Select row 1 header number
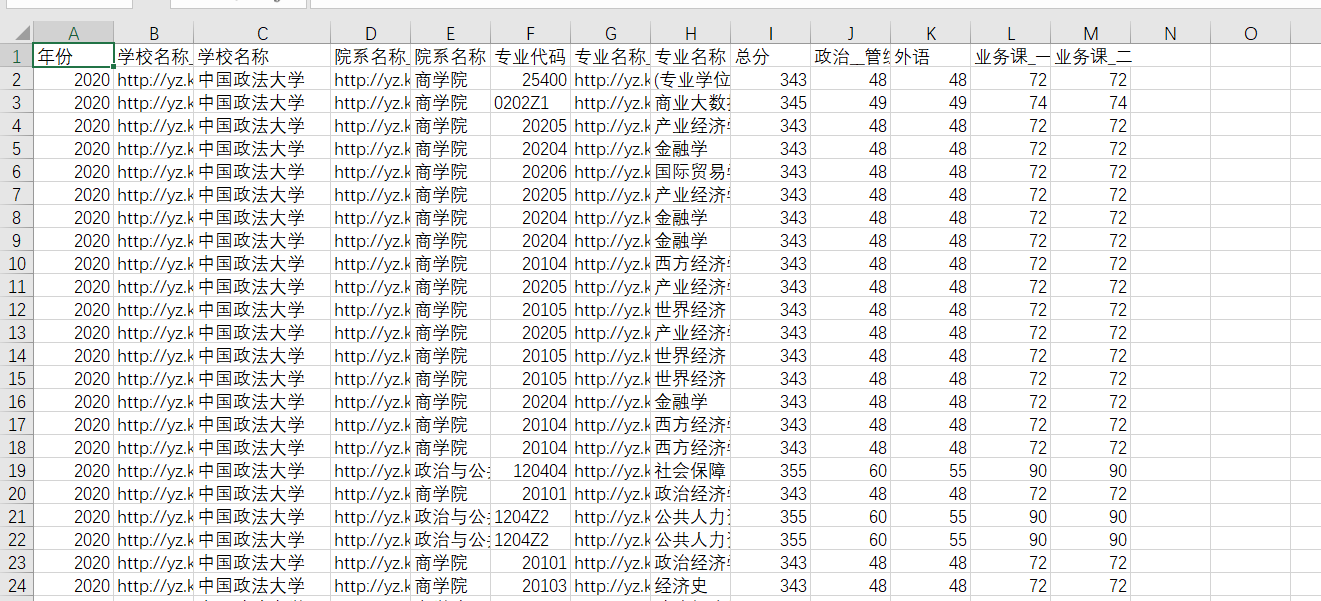1321x601 pixels. point(17,56)
